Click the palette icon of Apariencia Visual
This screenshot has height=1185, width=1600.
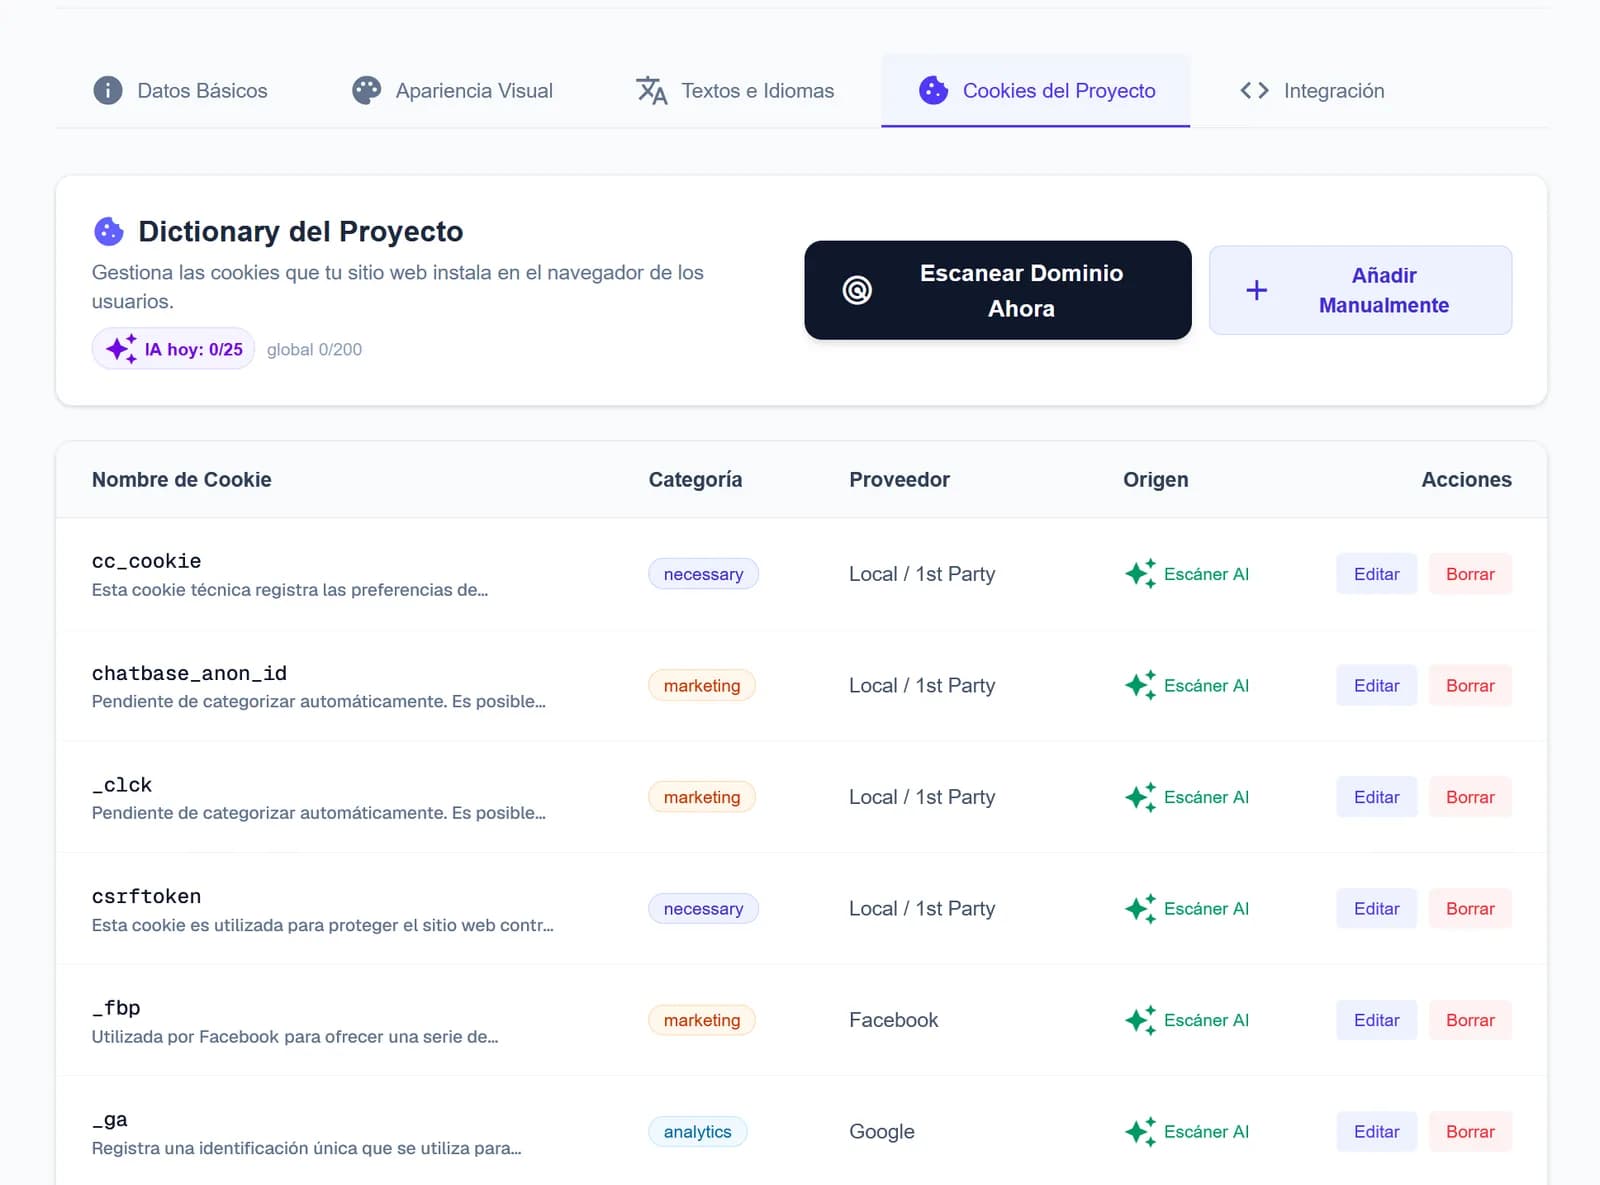pyautogui.click(x=367, y=91)
